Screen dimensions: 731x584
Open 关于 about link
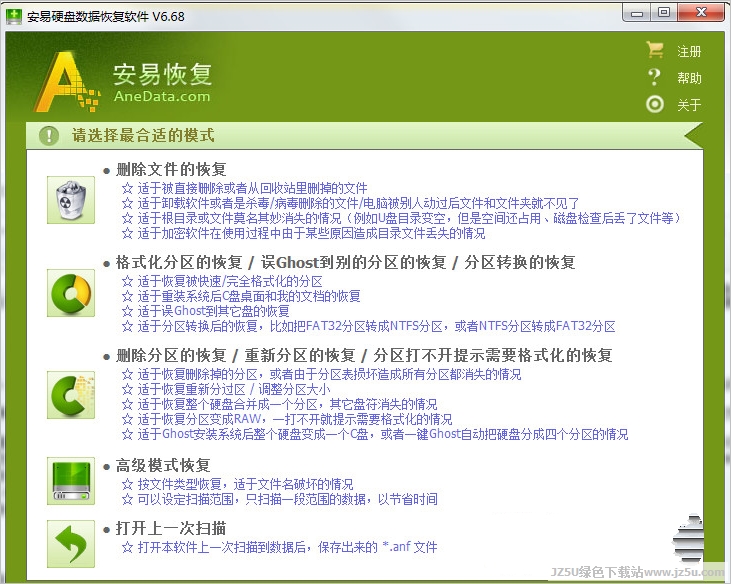pyautogui.click(x=689, y=105)
